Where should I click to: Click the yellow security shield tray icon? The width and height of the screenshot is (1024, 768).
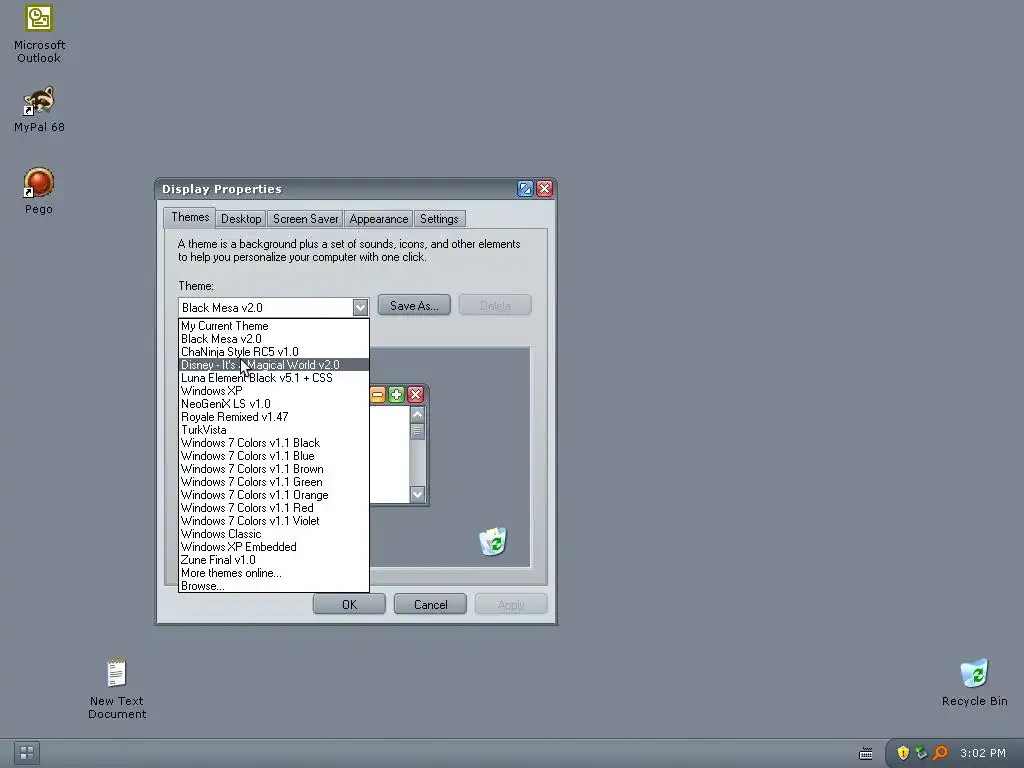click(x=903, y=753)
